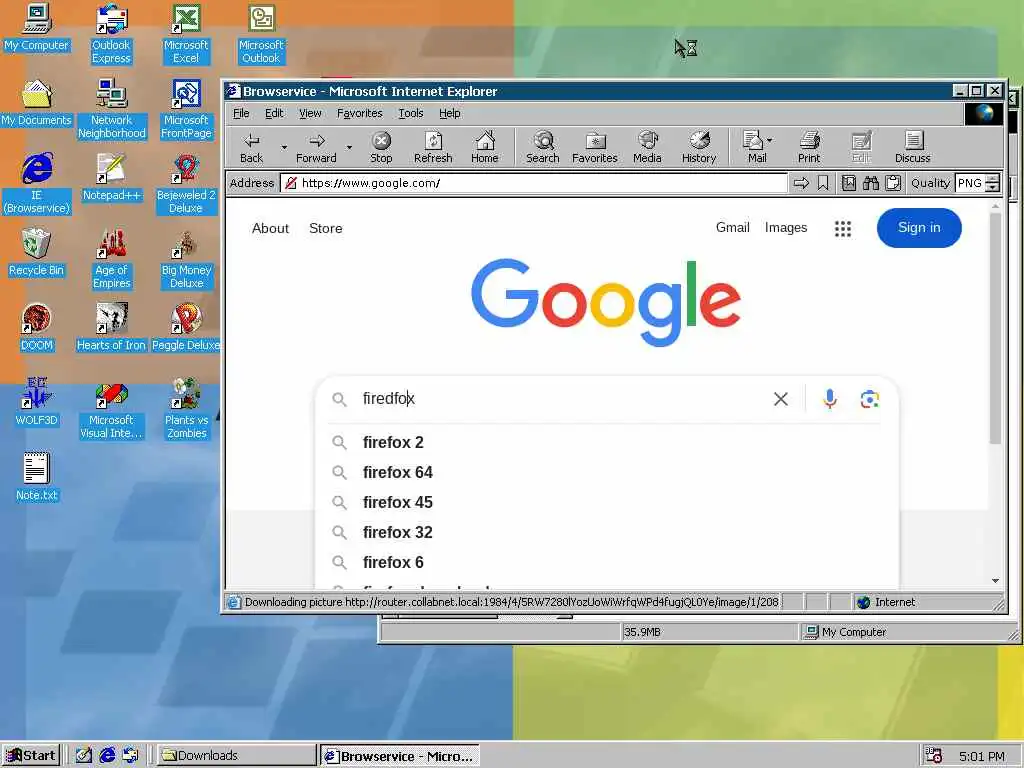Clear the search box with the X icon

780,399
